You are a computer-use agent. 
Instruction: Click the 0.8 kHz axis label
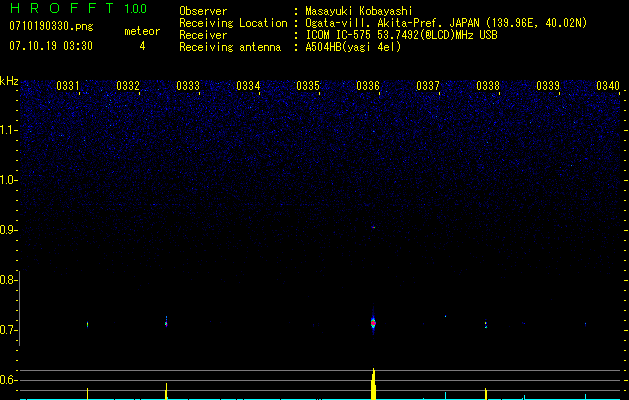tap(8, 280)
